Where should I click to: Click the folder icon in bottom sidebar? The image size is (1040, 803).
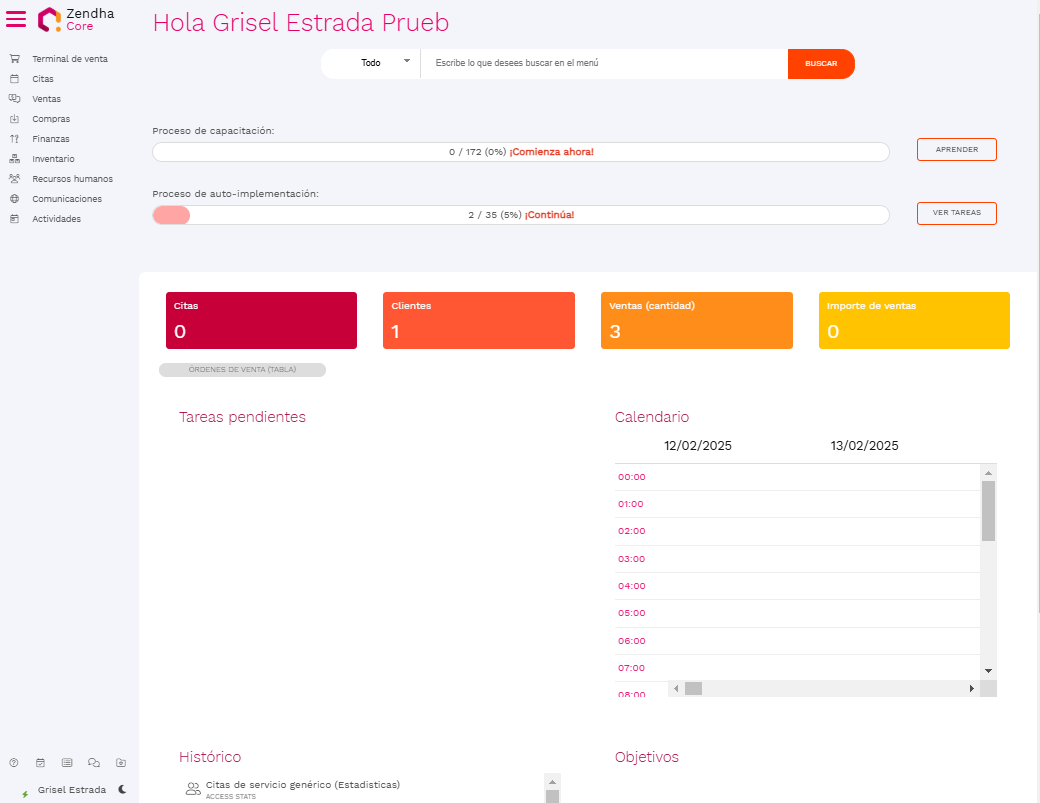click(x=121, y=762)
